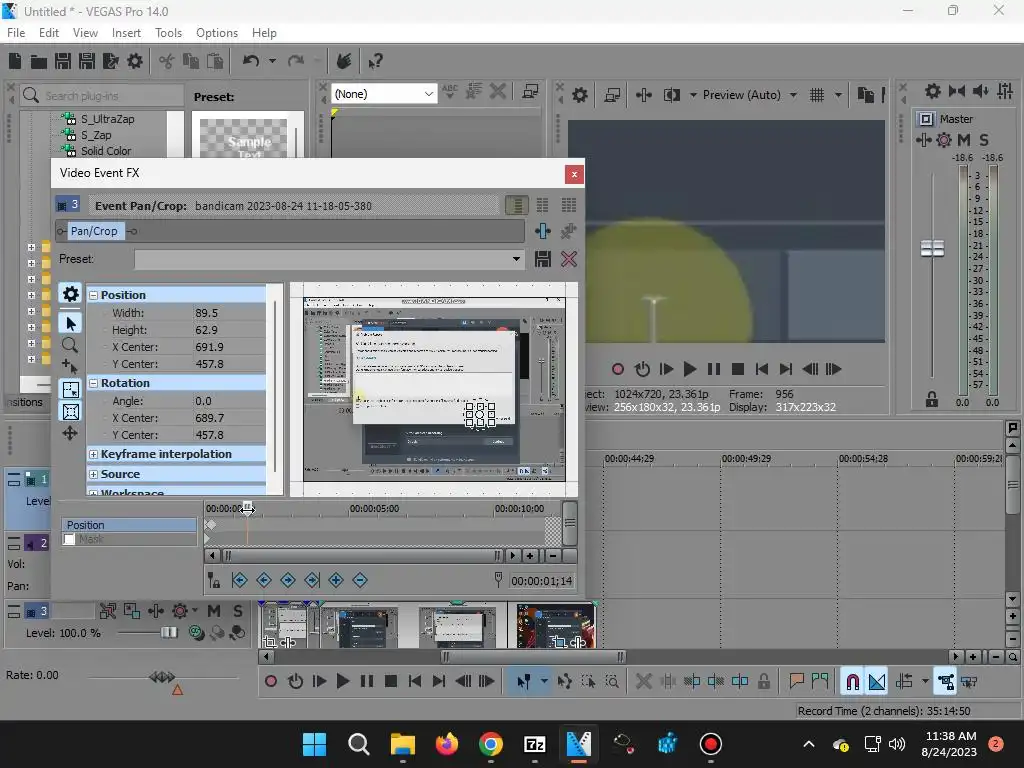The width and height of the screenshot is (1024, 768).
Task: Play from the preview window transport
Action: pos(689,369)
